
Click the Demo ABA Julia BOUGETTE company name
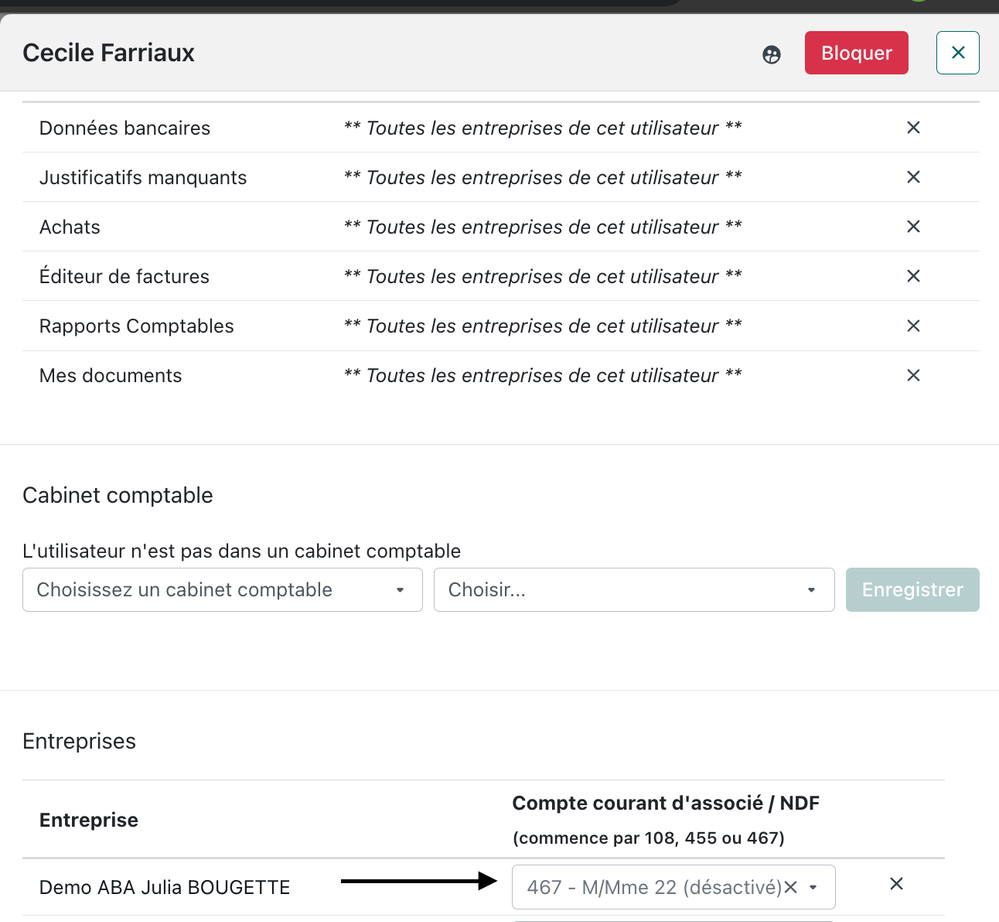click(x=165, y=887)
